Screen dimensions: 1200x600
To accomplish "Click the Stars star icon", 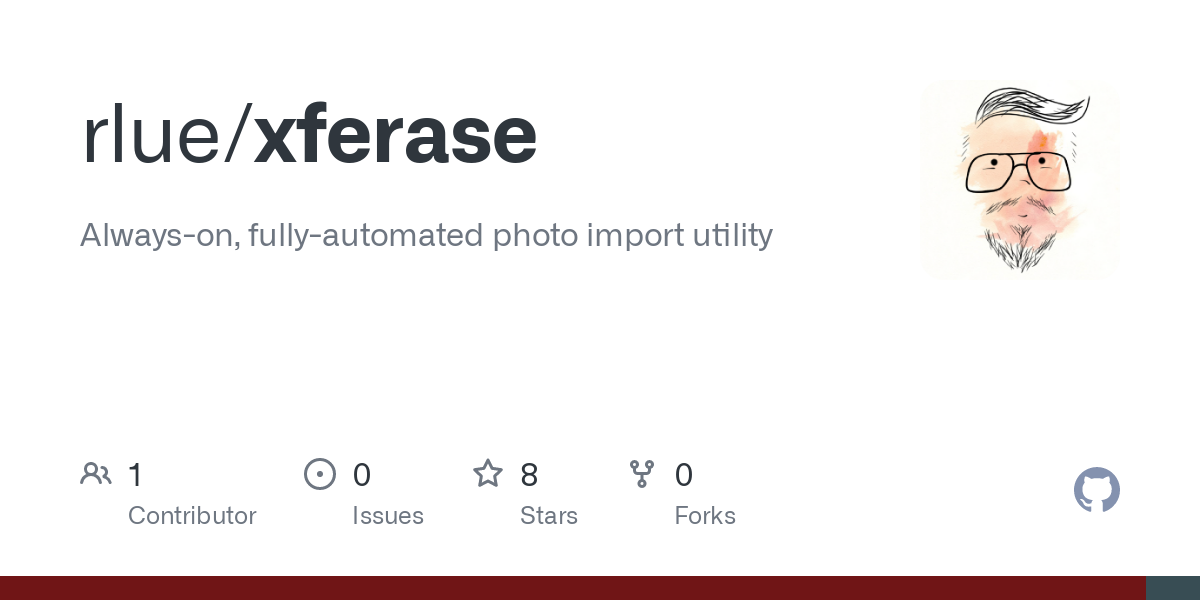I will point(488,473).
